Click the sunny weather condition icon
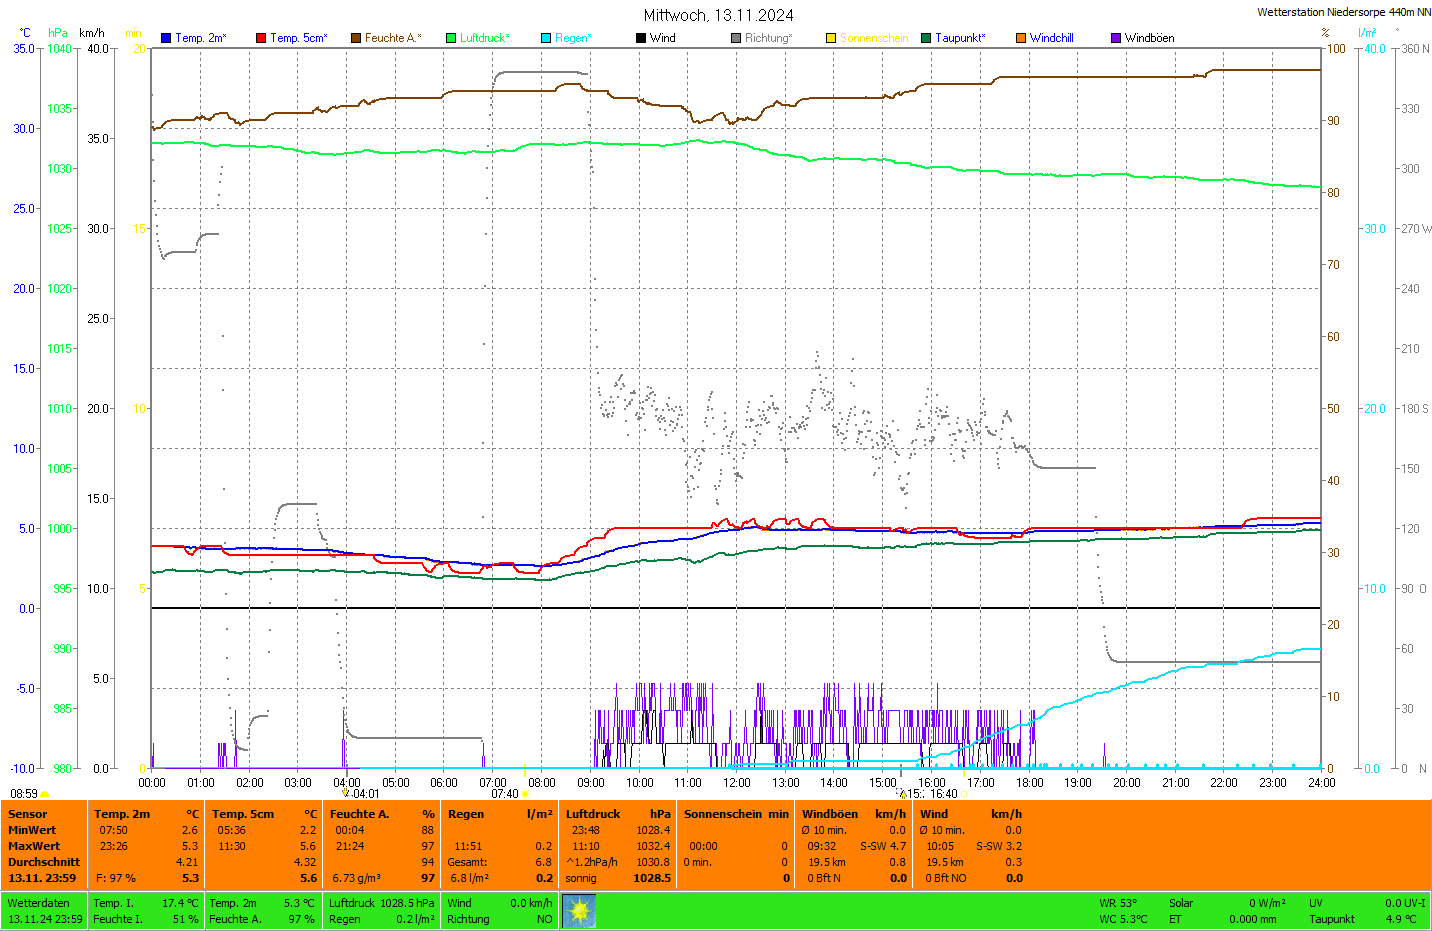The image size is (1432, 931). coord(579,911)
